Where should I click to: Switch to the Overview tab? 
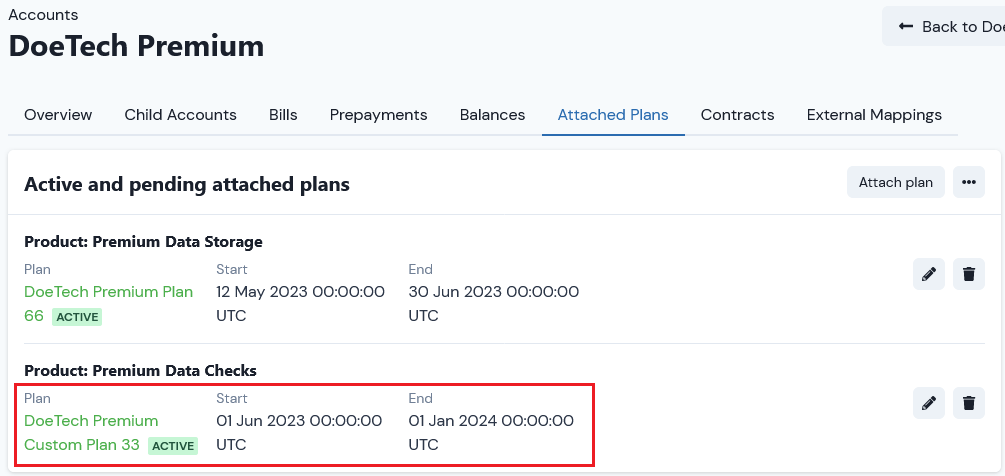point(58,115)
